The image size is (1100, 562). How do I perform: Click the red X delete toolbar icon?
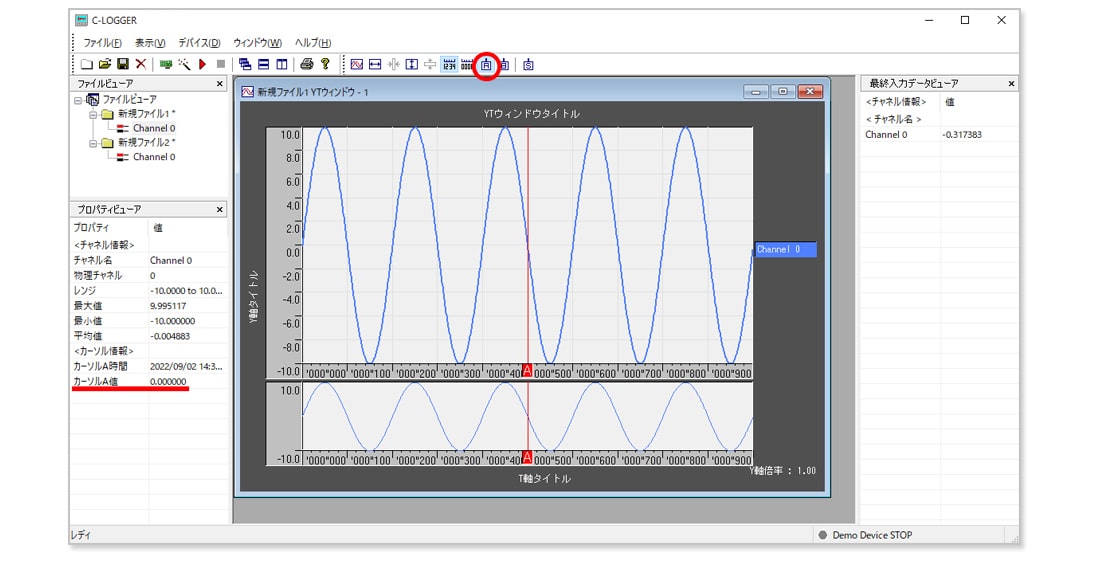point(140,64)
